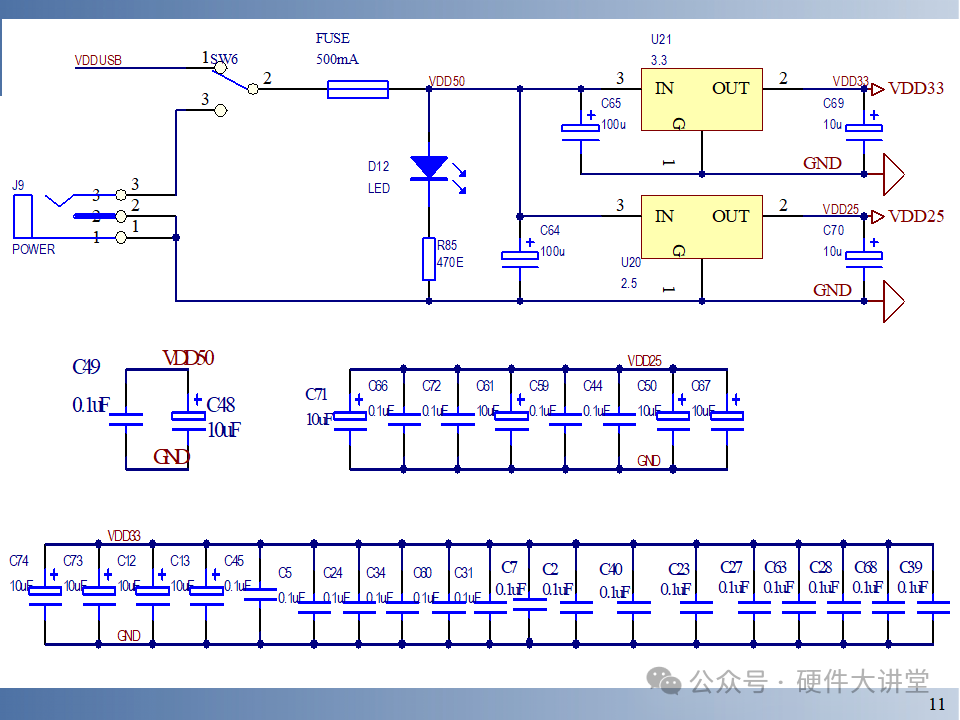Screen dimensions: 960x720
Task: Click the C2 designator
Action: [550, 569]
